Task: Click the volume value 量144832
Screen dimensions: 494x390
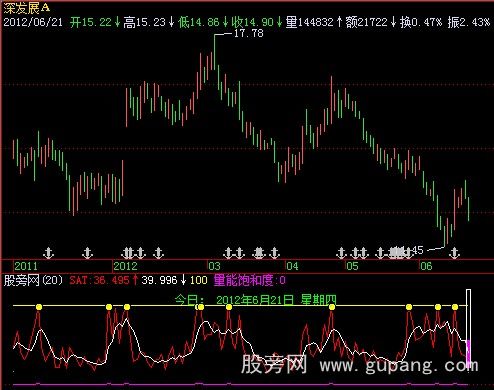Action: 310,22
